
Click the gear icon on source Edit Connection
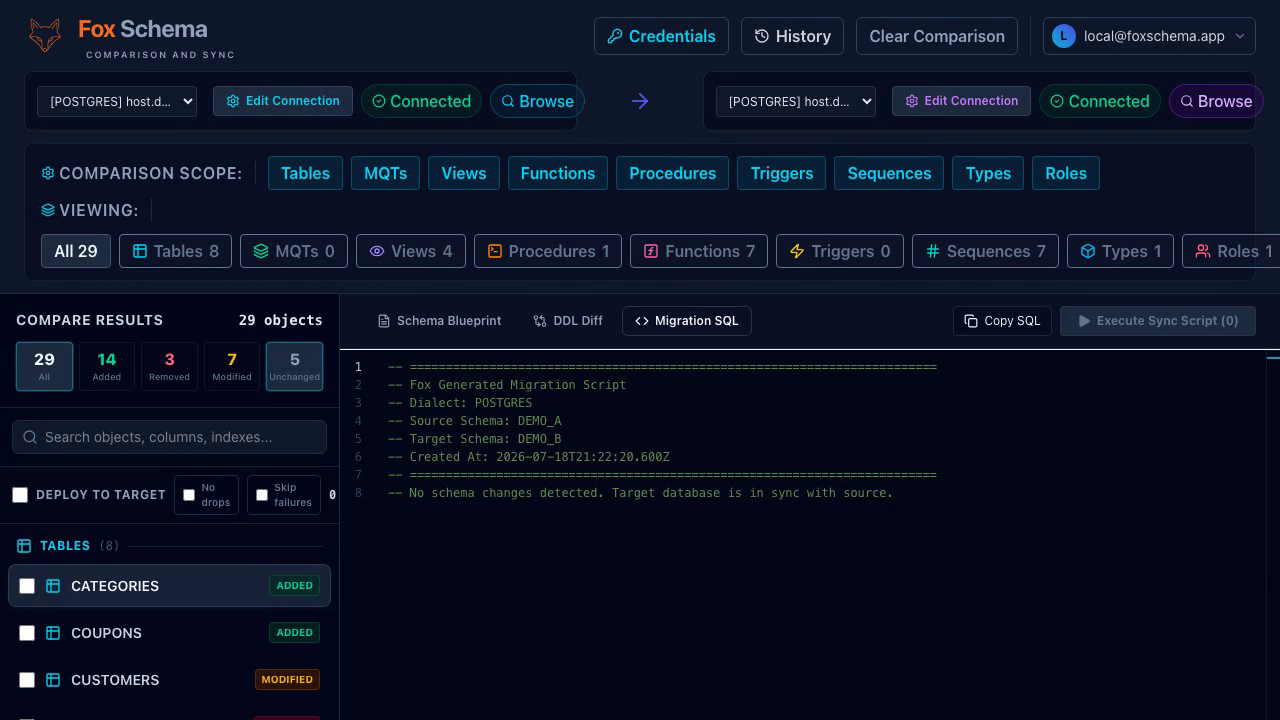233,101
